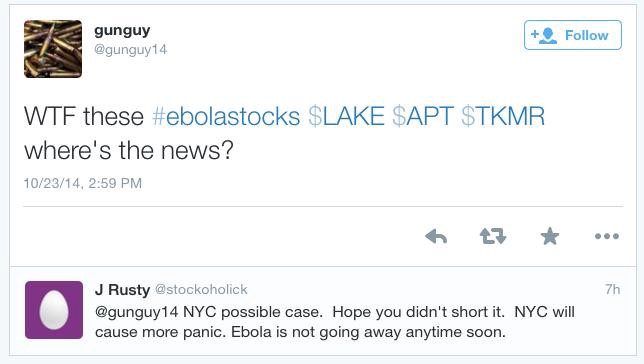Click @gunguy14 mention in the reply
644x364 pixels.
click(x=136, y=312)
